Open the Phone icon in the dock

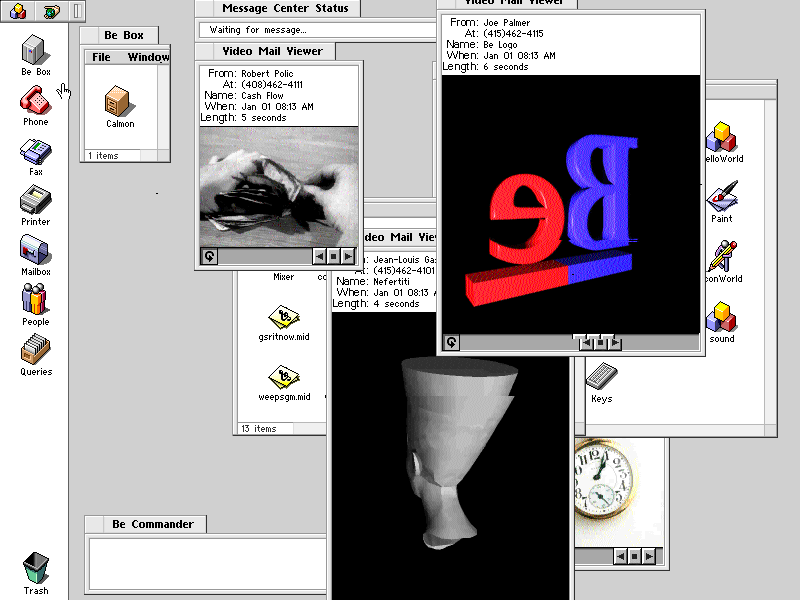tap(35, 100)
